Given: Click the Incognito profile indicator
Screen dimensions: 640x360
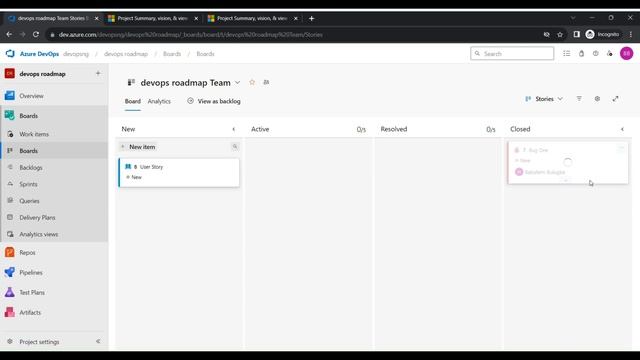Looking at the screenshot, I should point(602,35).
